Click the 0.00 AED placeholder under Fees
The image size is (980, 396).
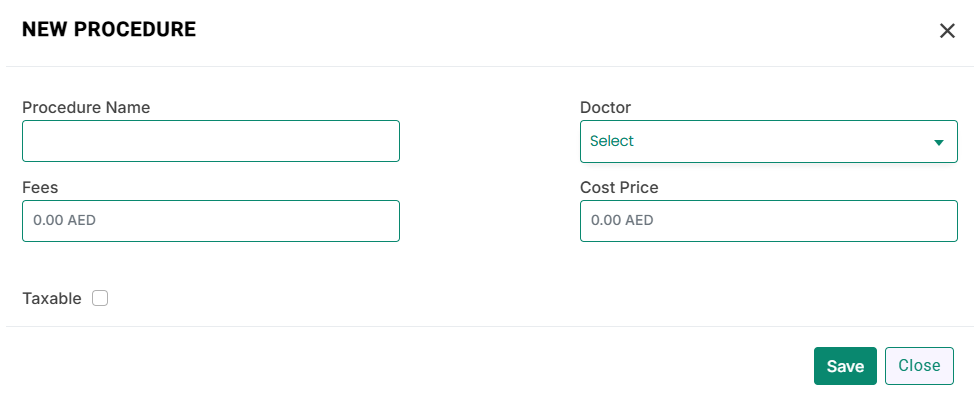64,220
